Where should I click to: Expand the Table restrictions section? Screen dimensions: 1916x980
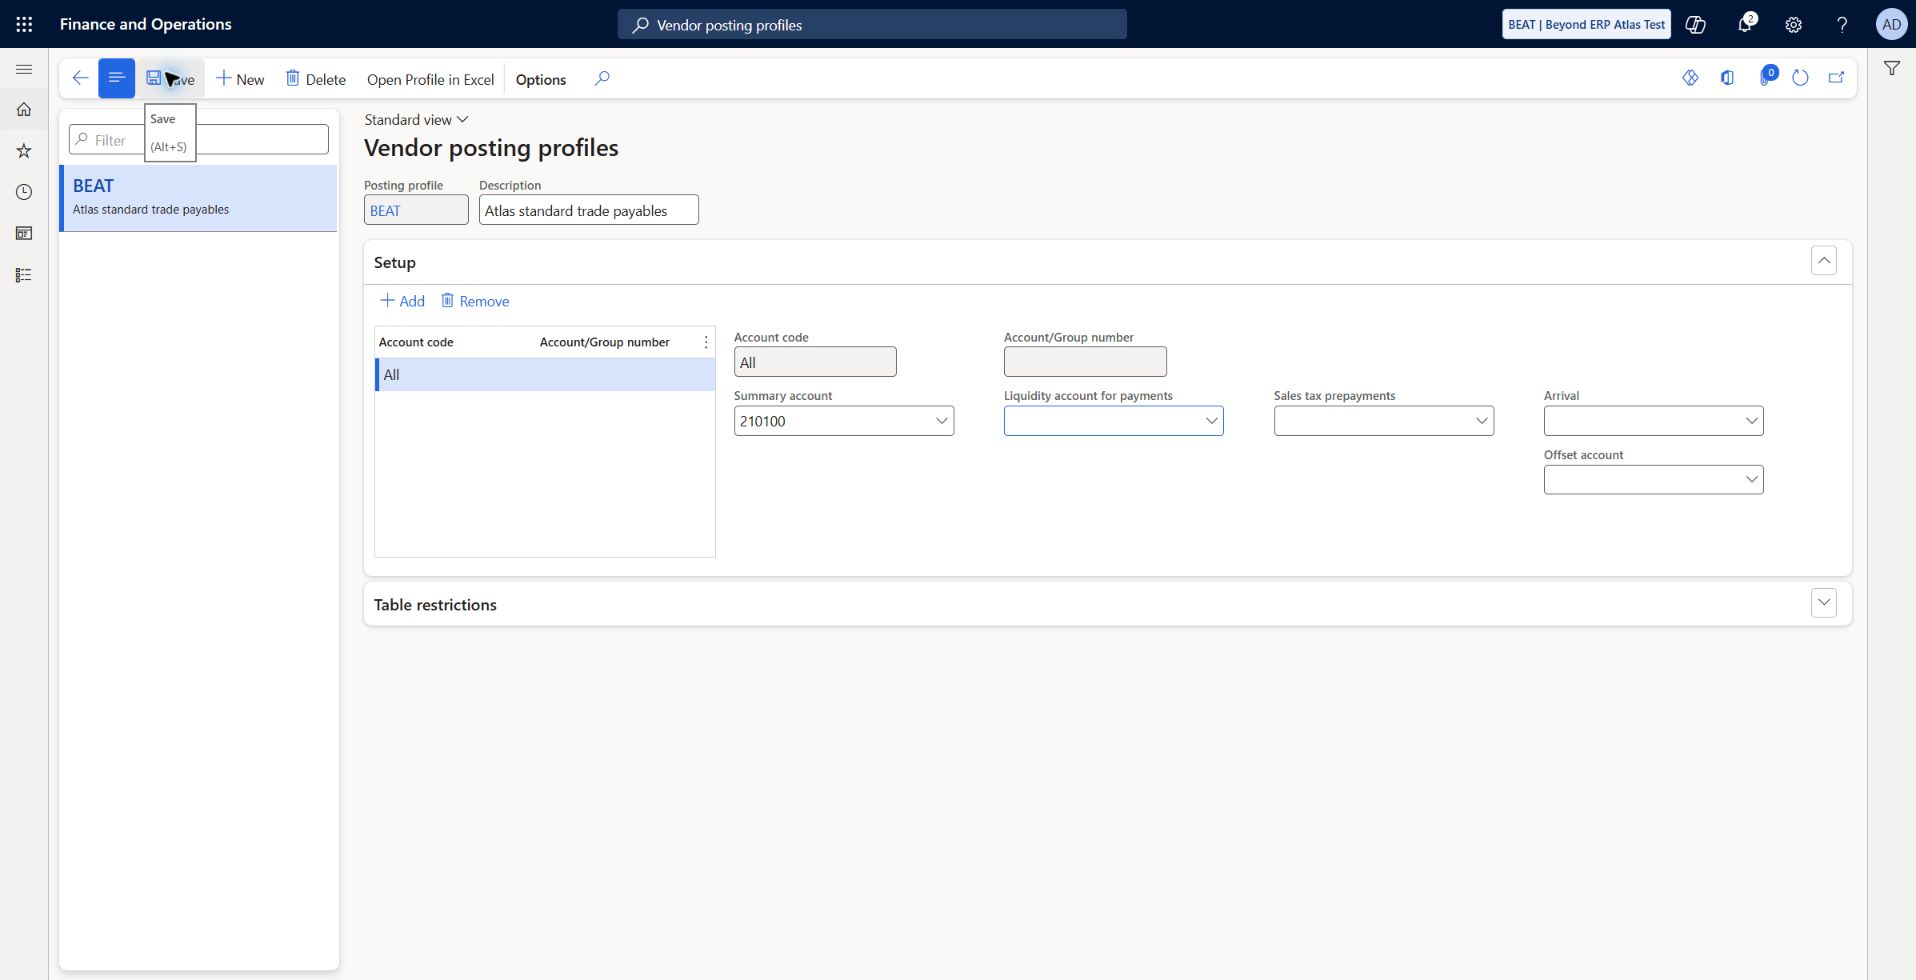point(1823,603)
